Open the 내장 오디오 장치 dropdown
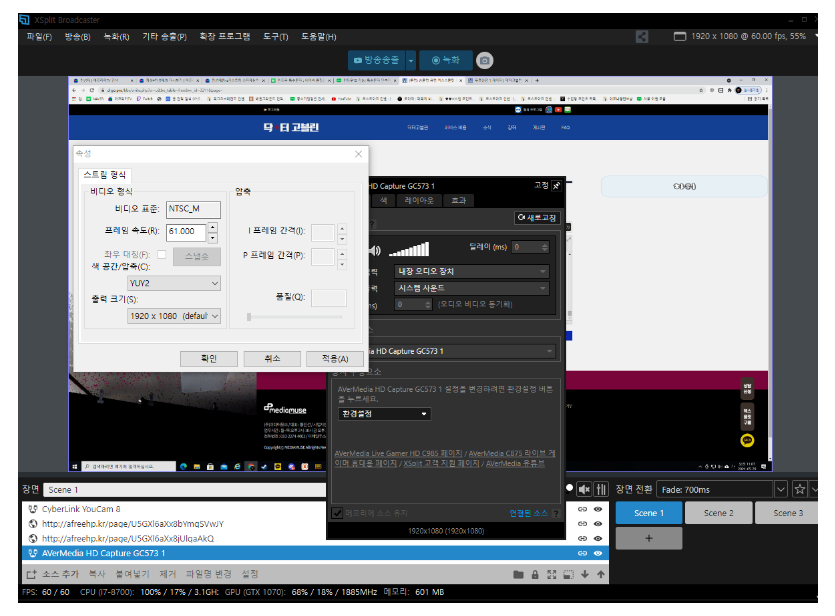This screenshot has width=835, height=616. pyautogui.click(x=471, y=272)
